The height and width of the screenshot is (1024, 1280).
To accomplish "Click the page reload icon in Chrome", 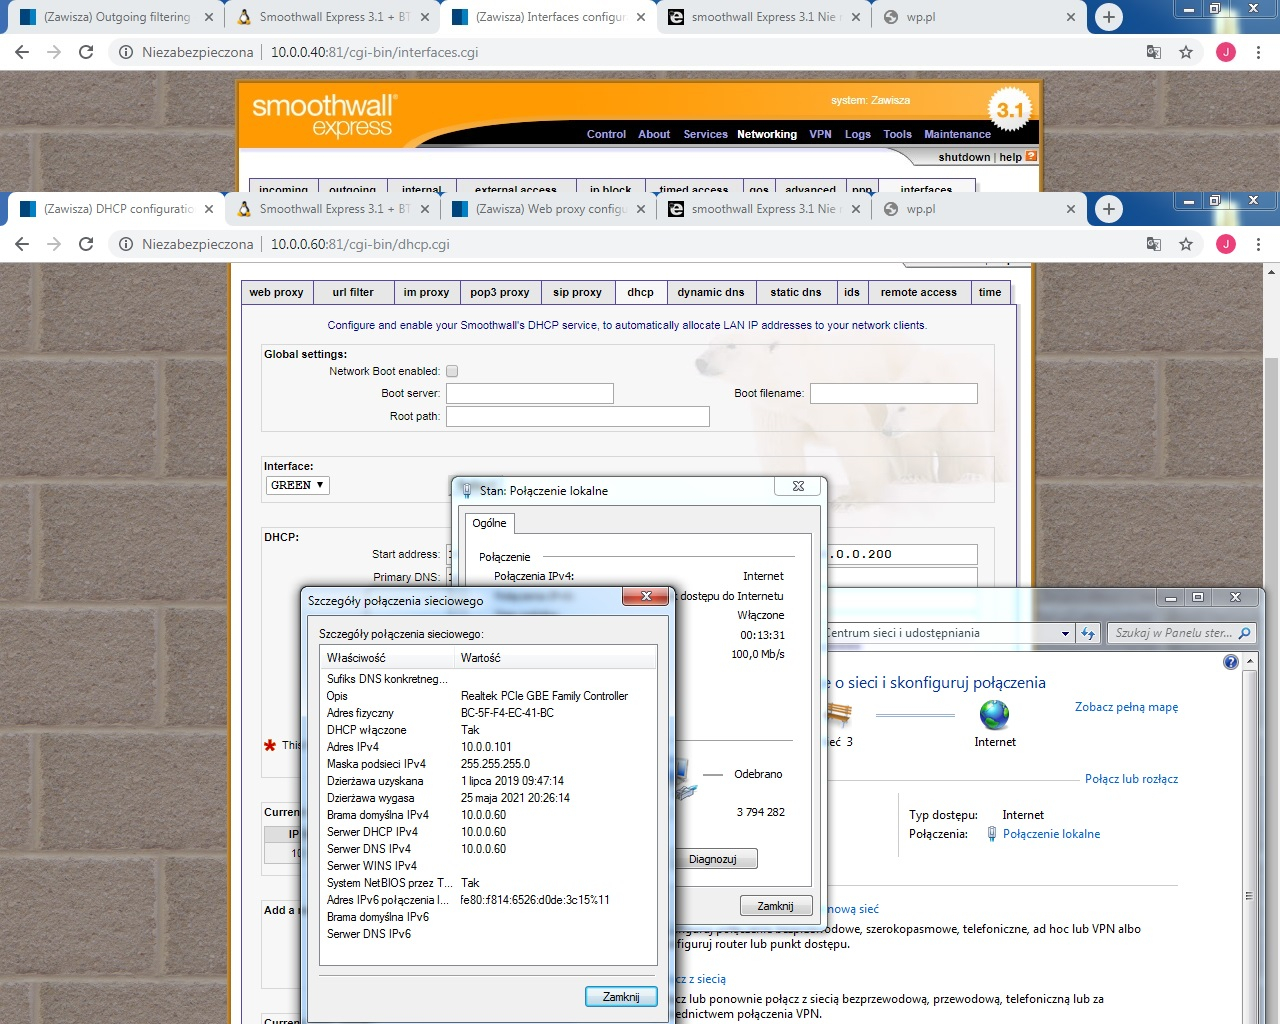I will [x=85, y=244].
